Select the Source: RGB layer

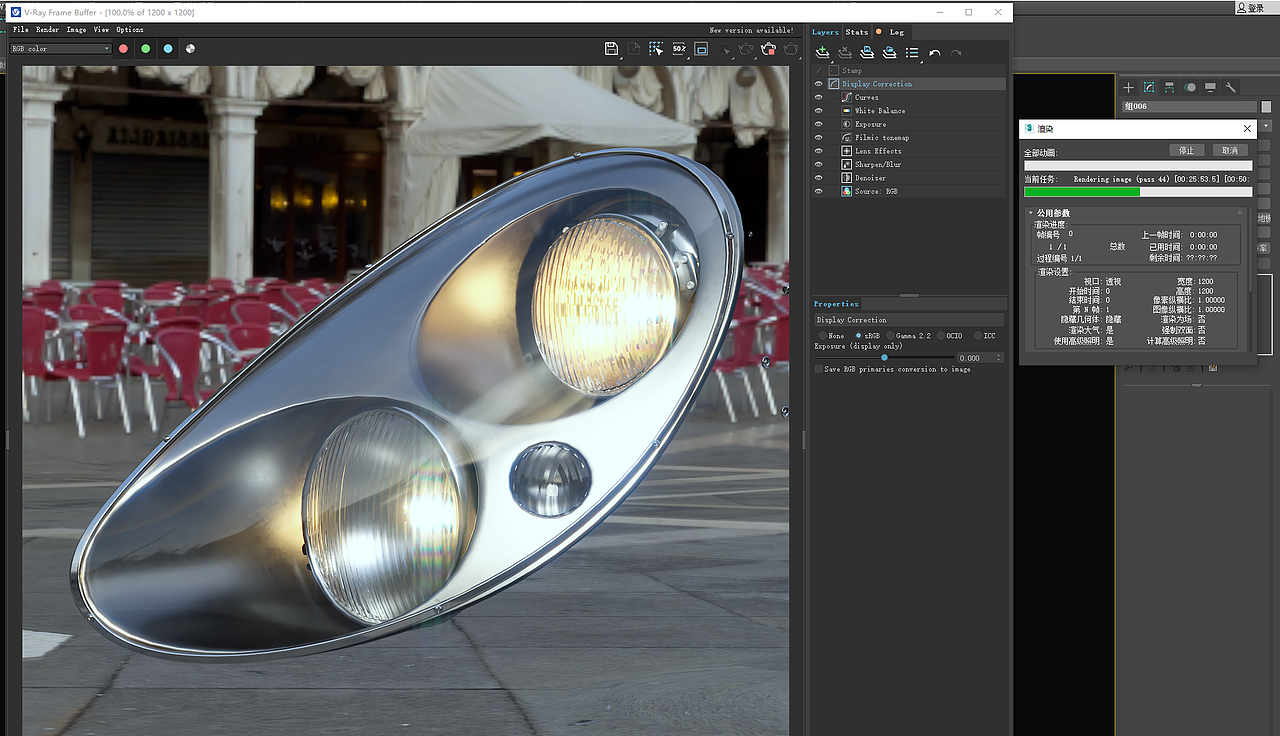tap(911, 191)
